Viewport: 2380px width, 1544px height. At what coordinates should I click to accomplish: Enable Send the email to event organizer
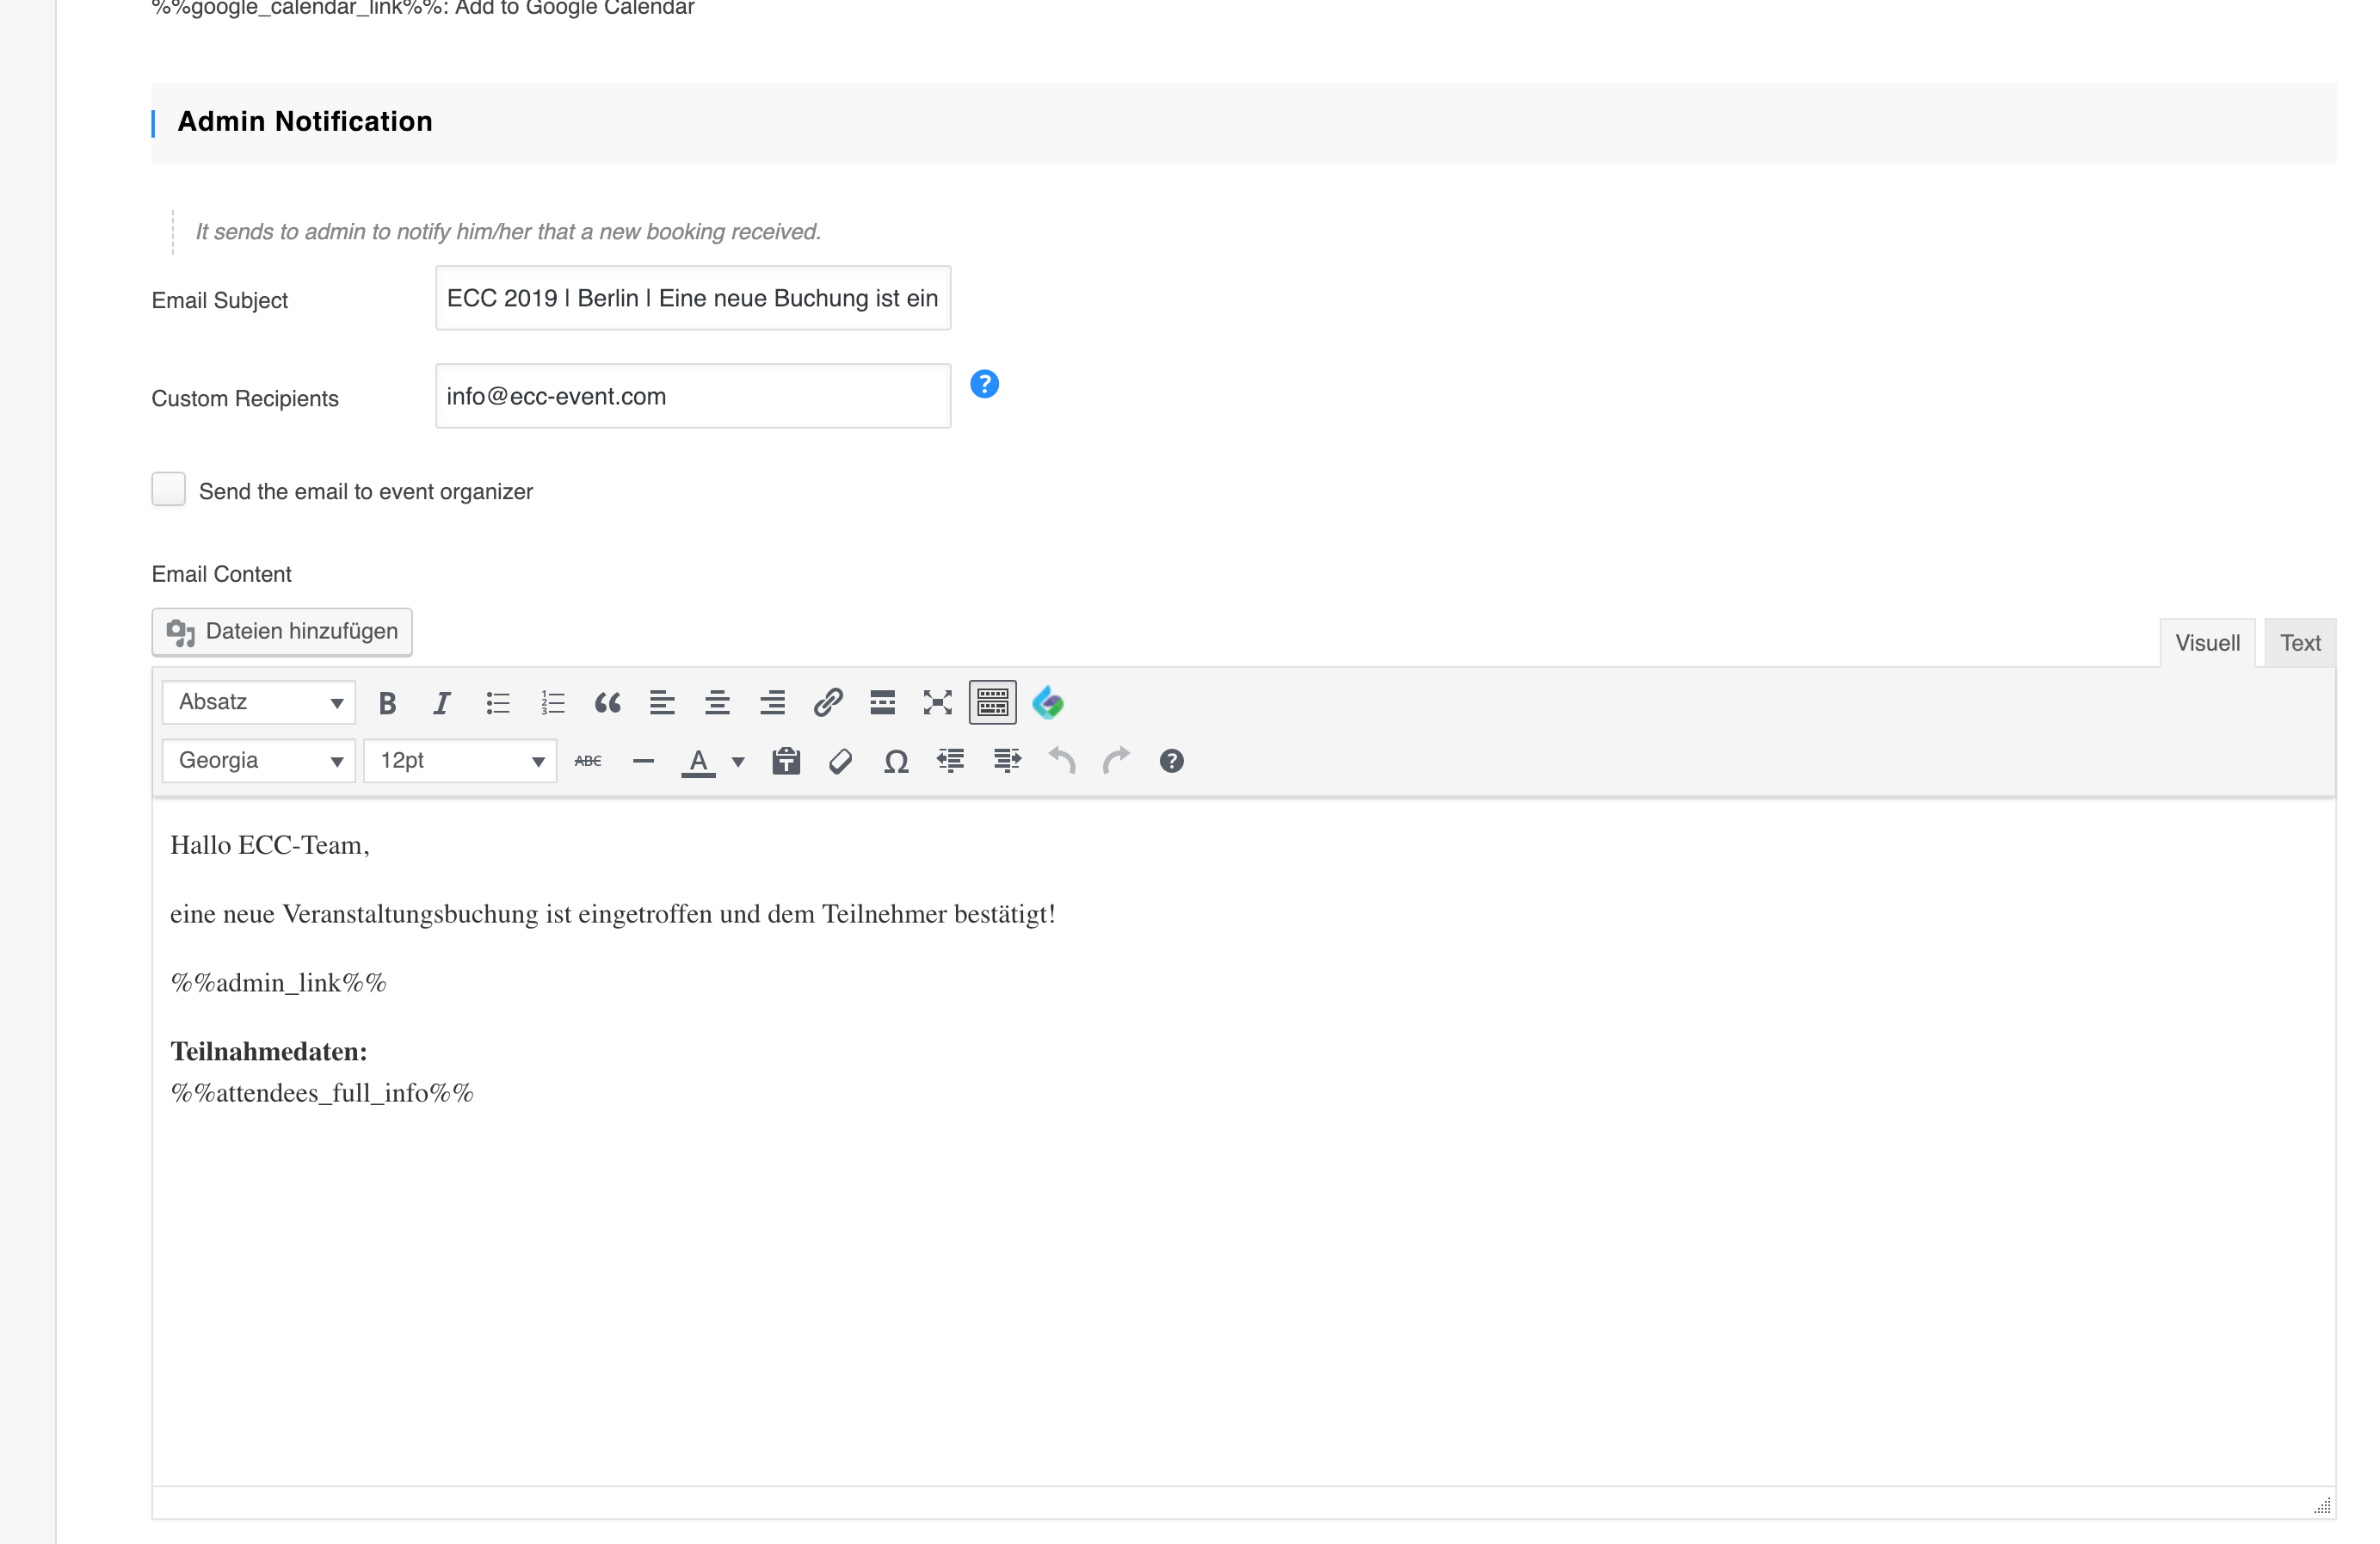[x=169, y=490]
